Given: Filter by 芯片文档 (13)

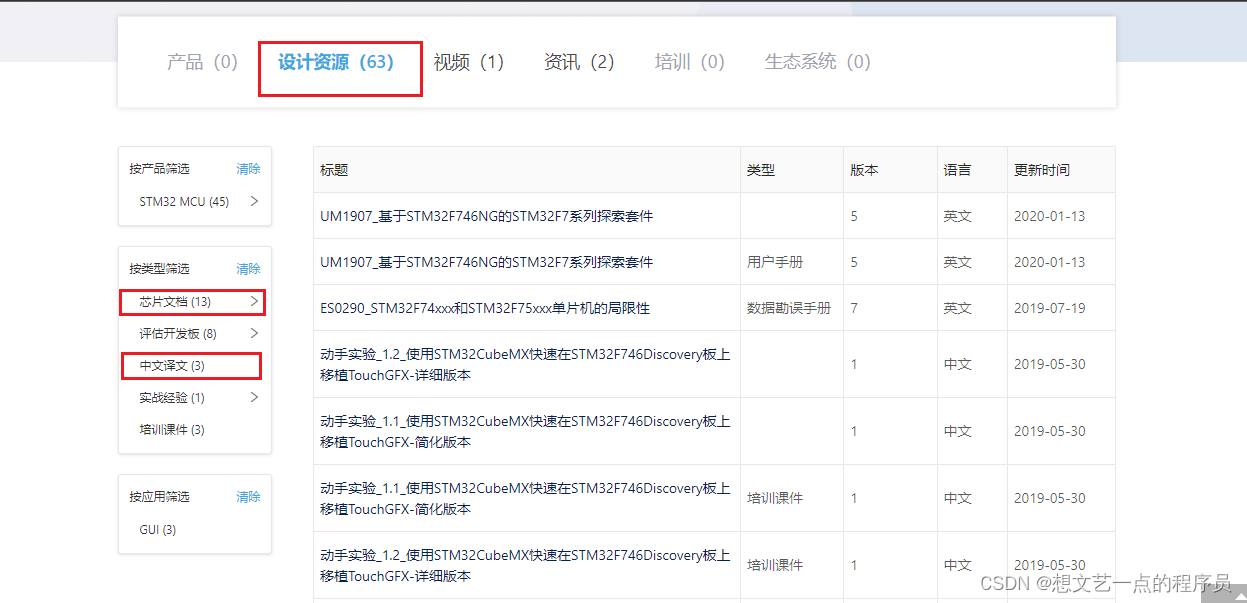Looking at the screenshot, I should [175, 302].
